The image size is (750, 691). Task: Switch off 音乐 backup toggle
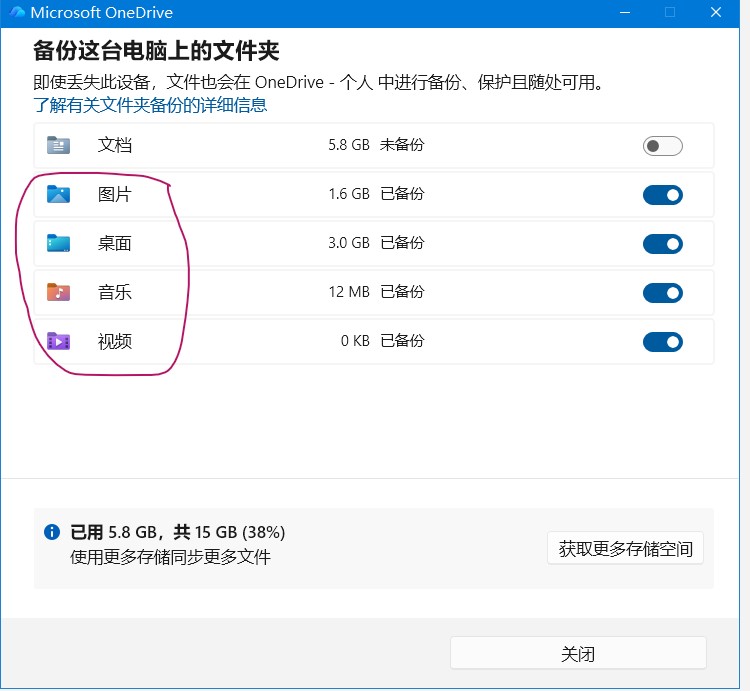click(x=662, y=293)
